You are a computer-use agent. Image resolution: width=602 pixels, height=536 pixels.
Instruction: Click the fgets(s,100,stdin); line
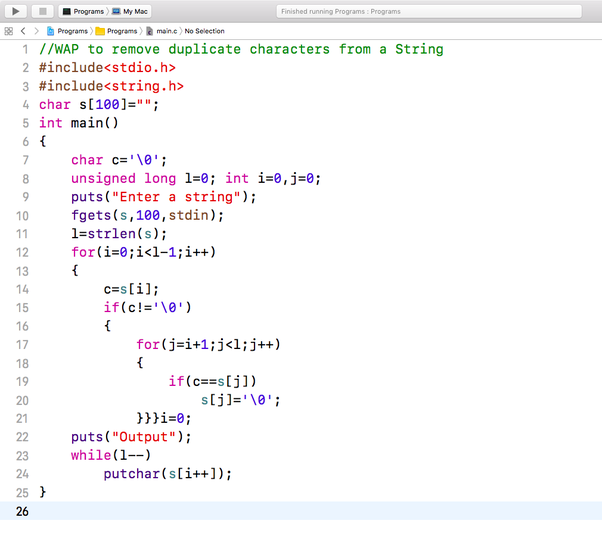[147, 215]
